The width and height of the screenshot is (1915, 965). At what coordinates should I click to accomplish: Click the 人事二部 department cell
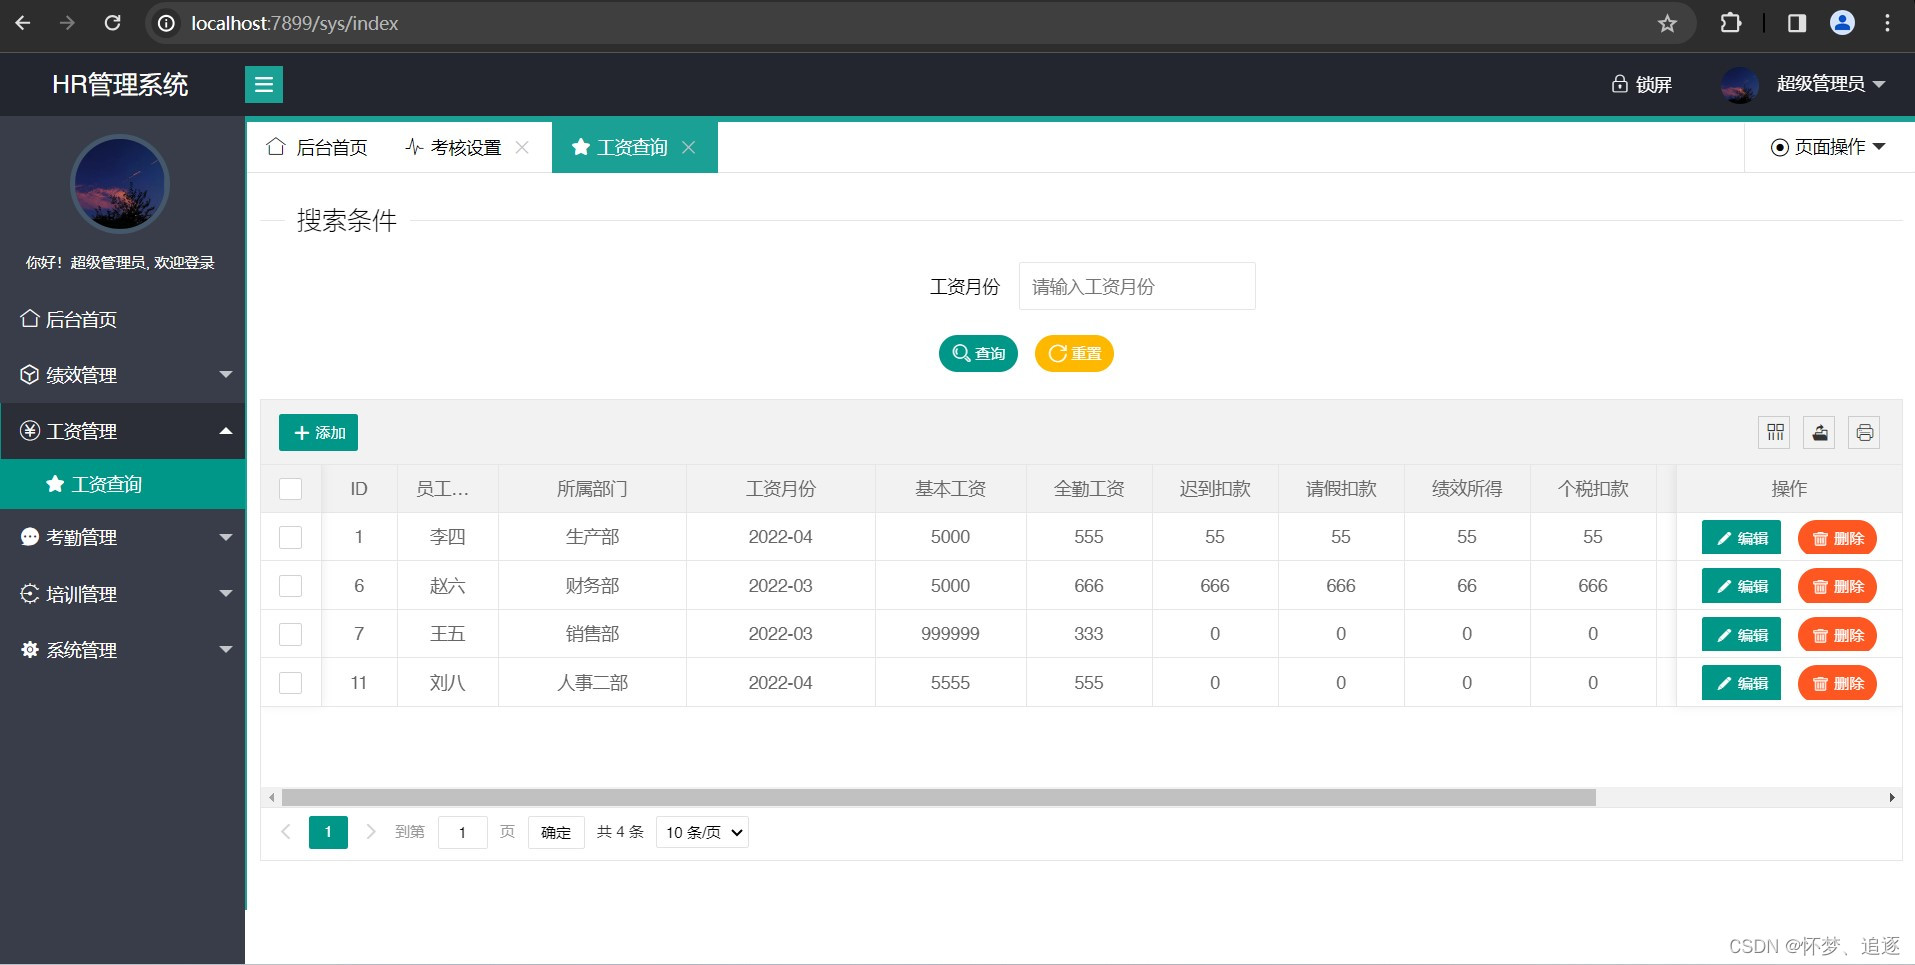click(592, 683)
